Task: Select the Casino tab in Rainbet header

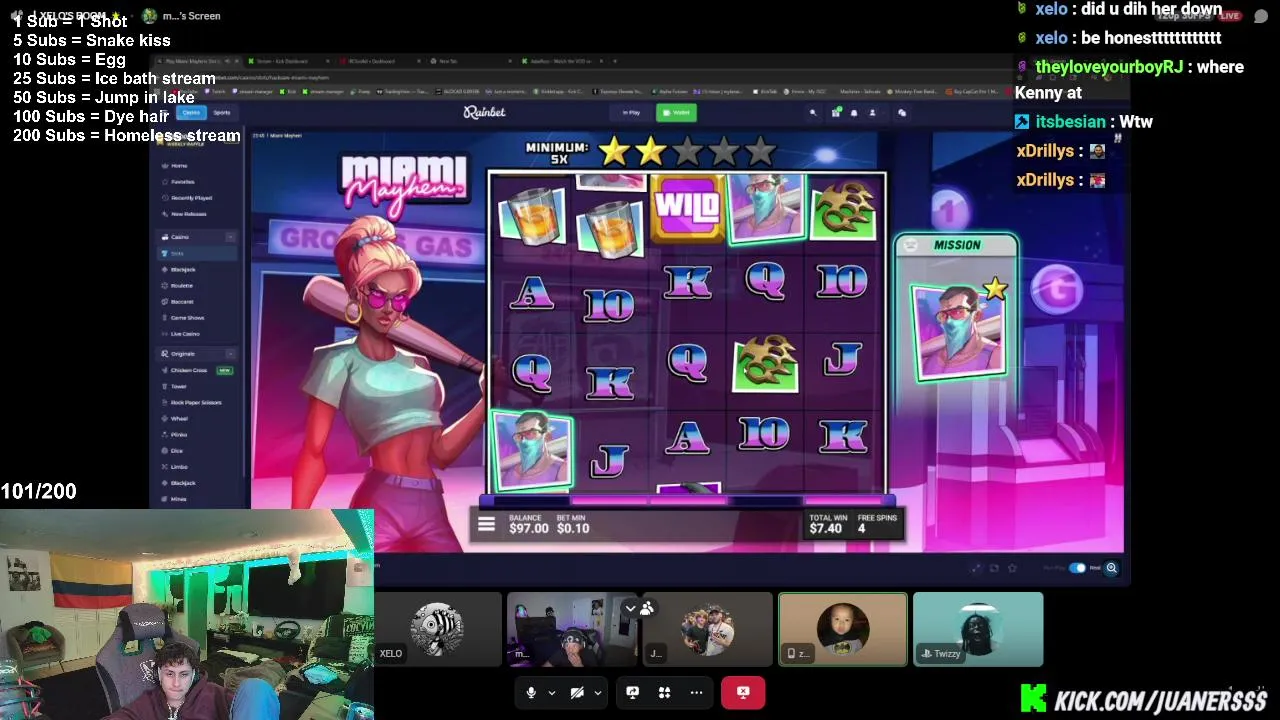Action: [x=190, y=112]
